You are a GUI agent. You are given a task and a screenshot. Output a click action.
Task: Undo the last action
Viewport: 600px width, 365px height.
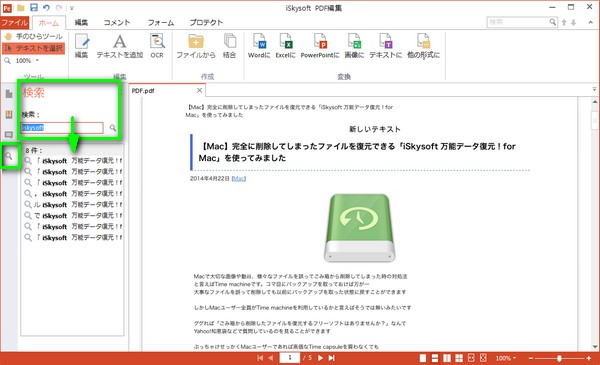[x=46, y=8]
